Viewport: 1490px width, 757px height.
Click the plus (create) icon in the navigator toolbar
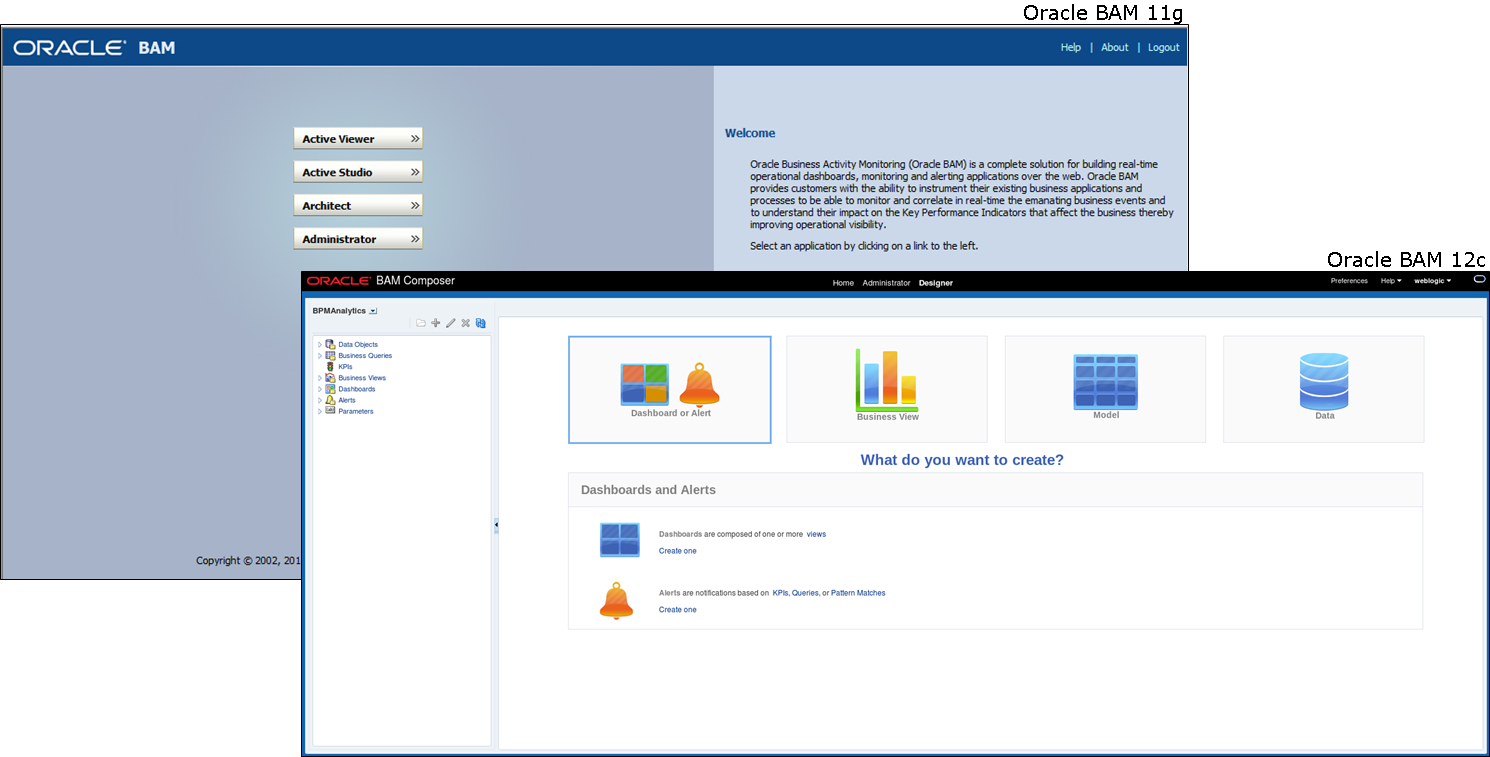point(436,323)
